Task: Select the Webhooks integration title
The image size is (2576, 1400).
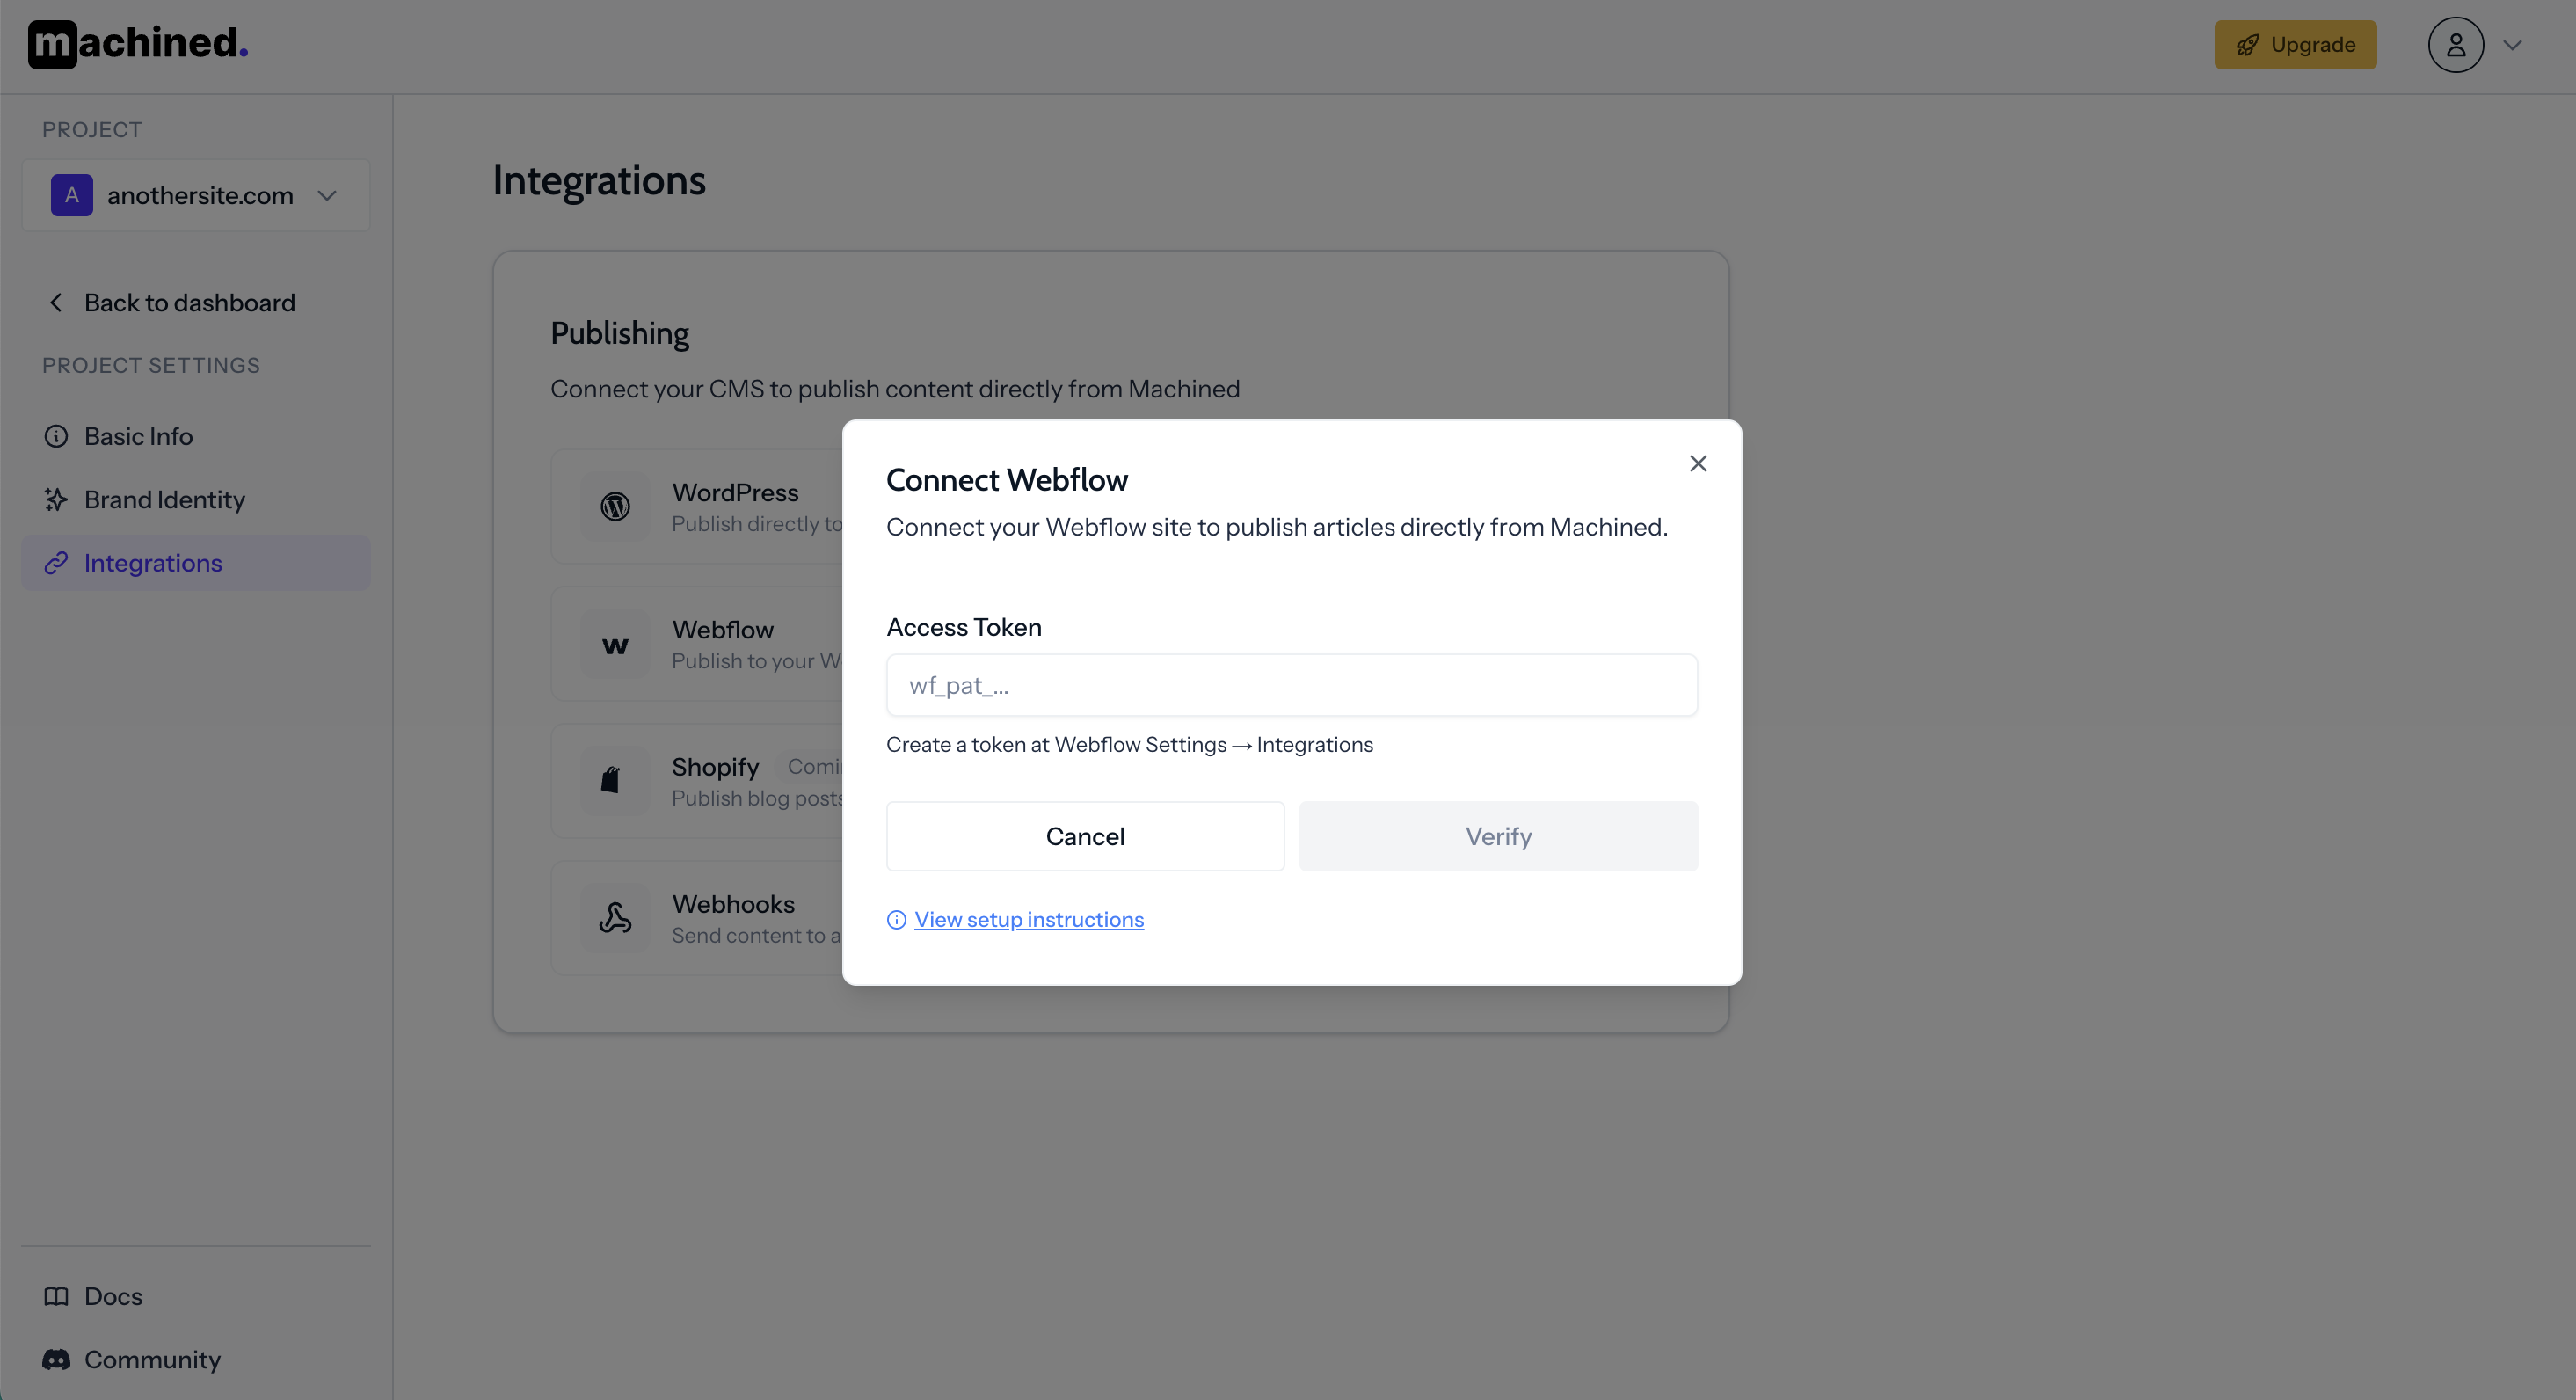Action: tap(733, 903)
